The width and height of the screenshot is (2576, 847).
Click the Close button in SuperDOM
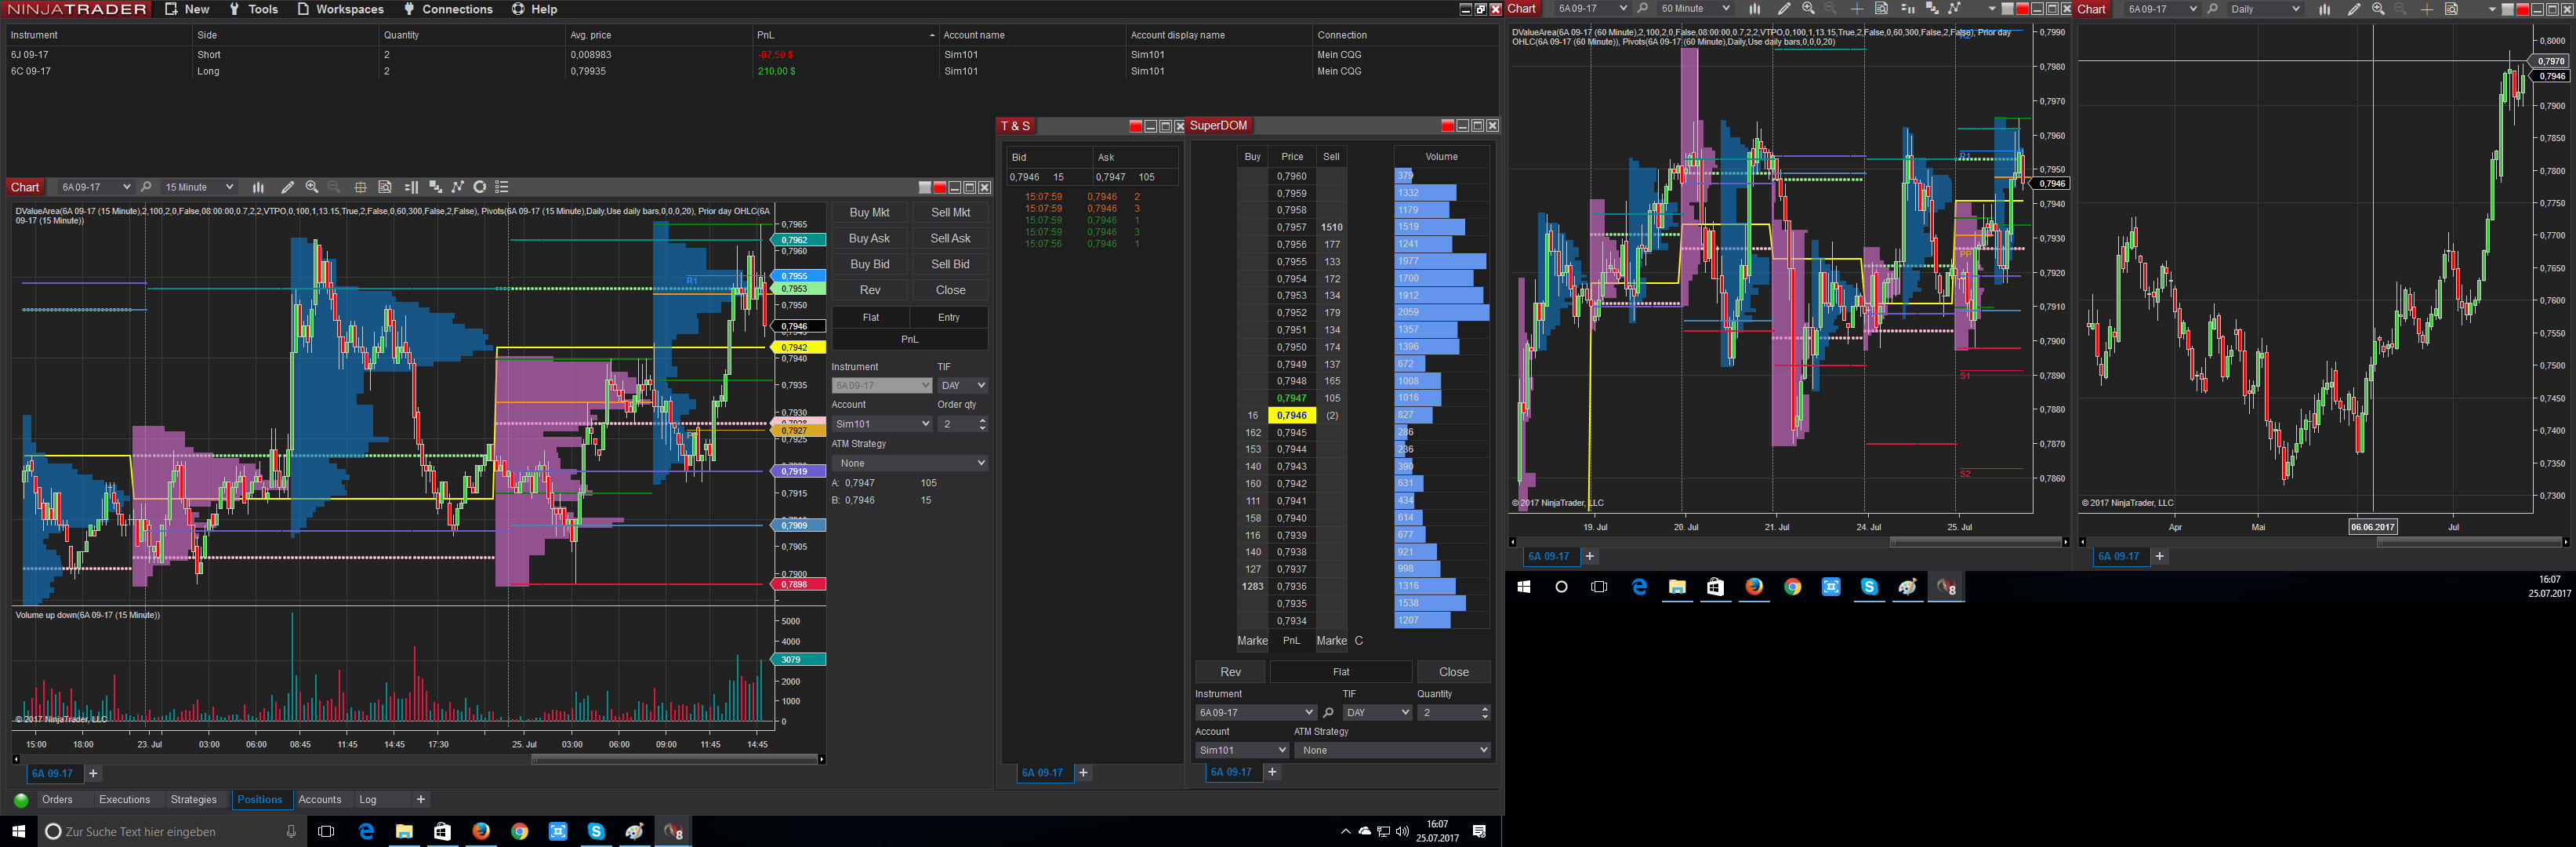pos(1454,672)
